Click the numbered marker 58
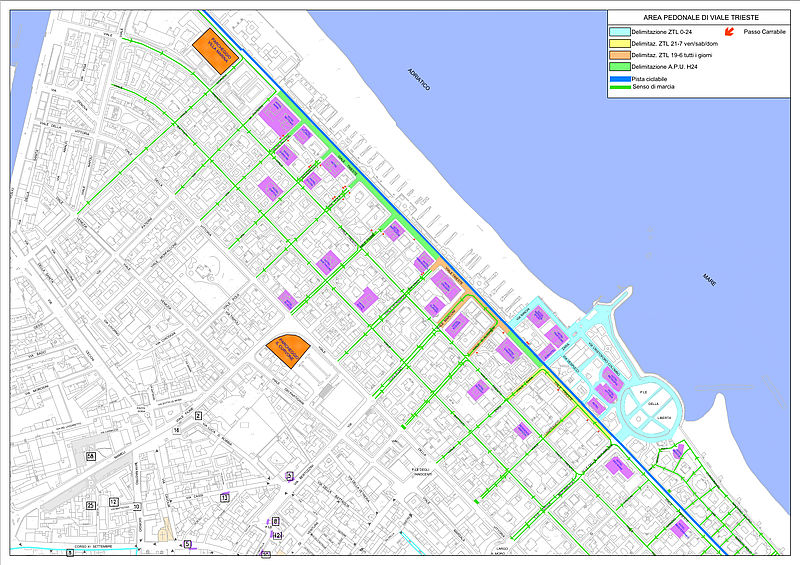 coord(91,456)
